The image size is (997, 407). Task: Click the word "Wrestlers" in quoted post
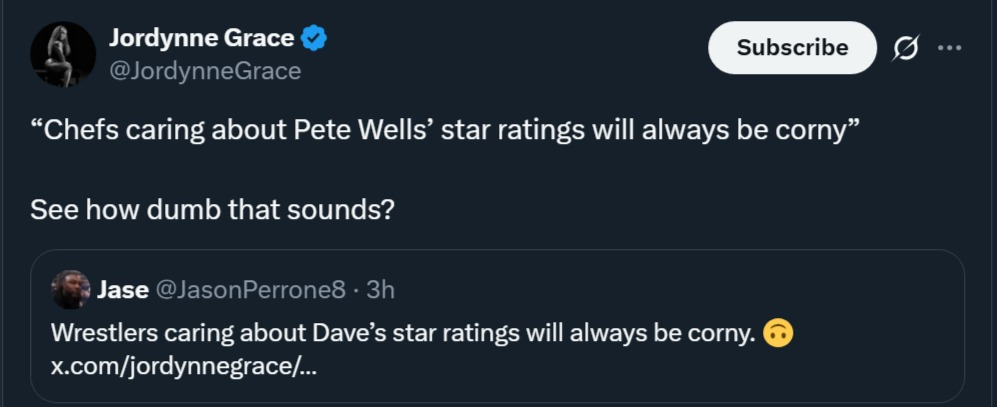pyautogui.click(x=97, y=332)
